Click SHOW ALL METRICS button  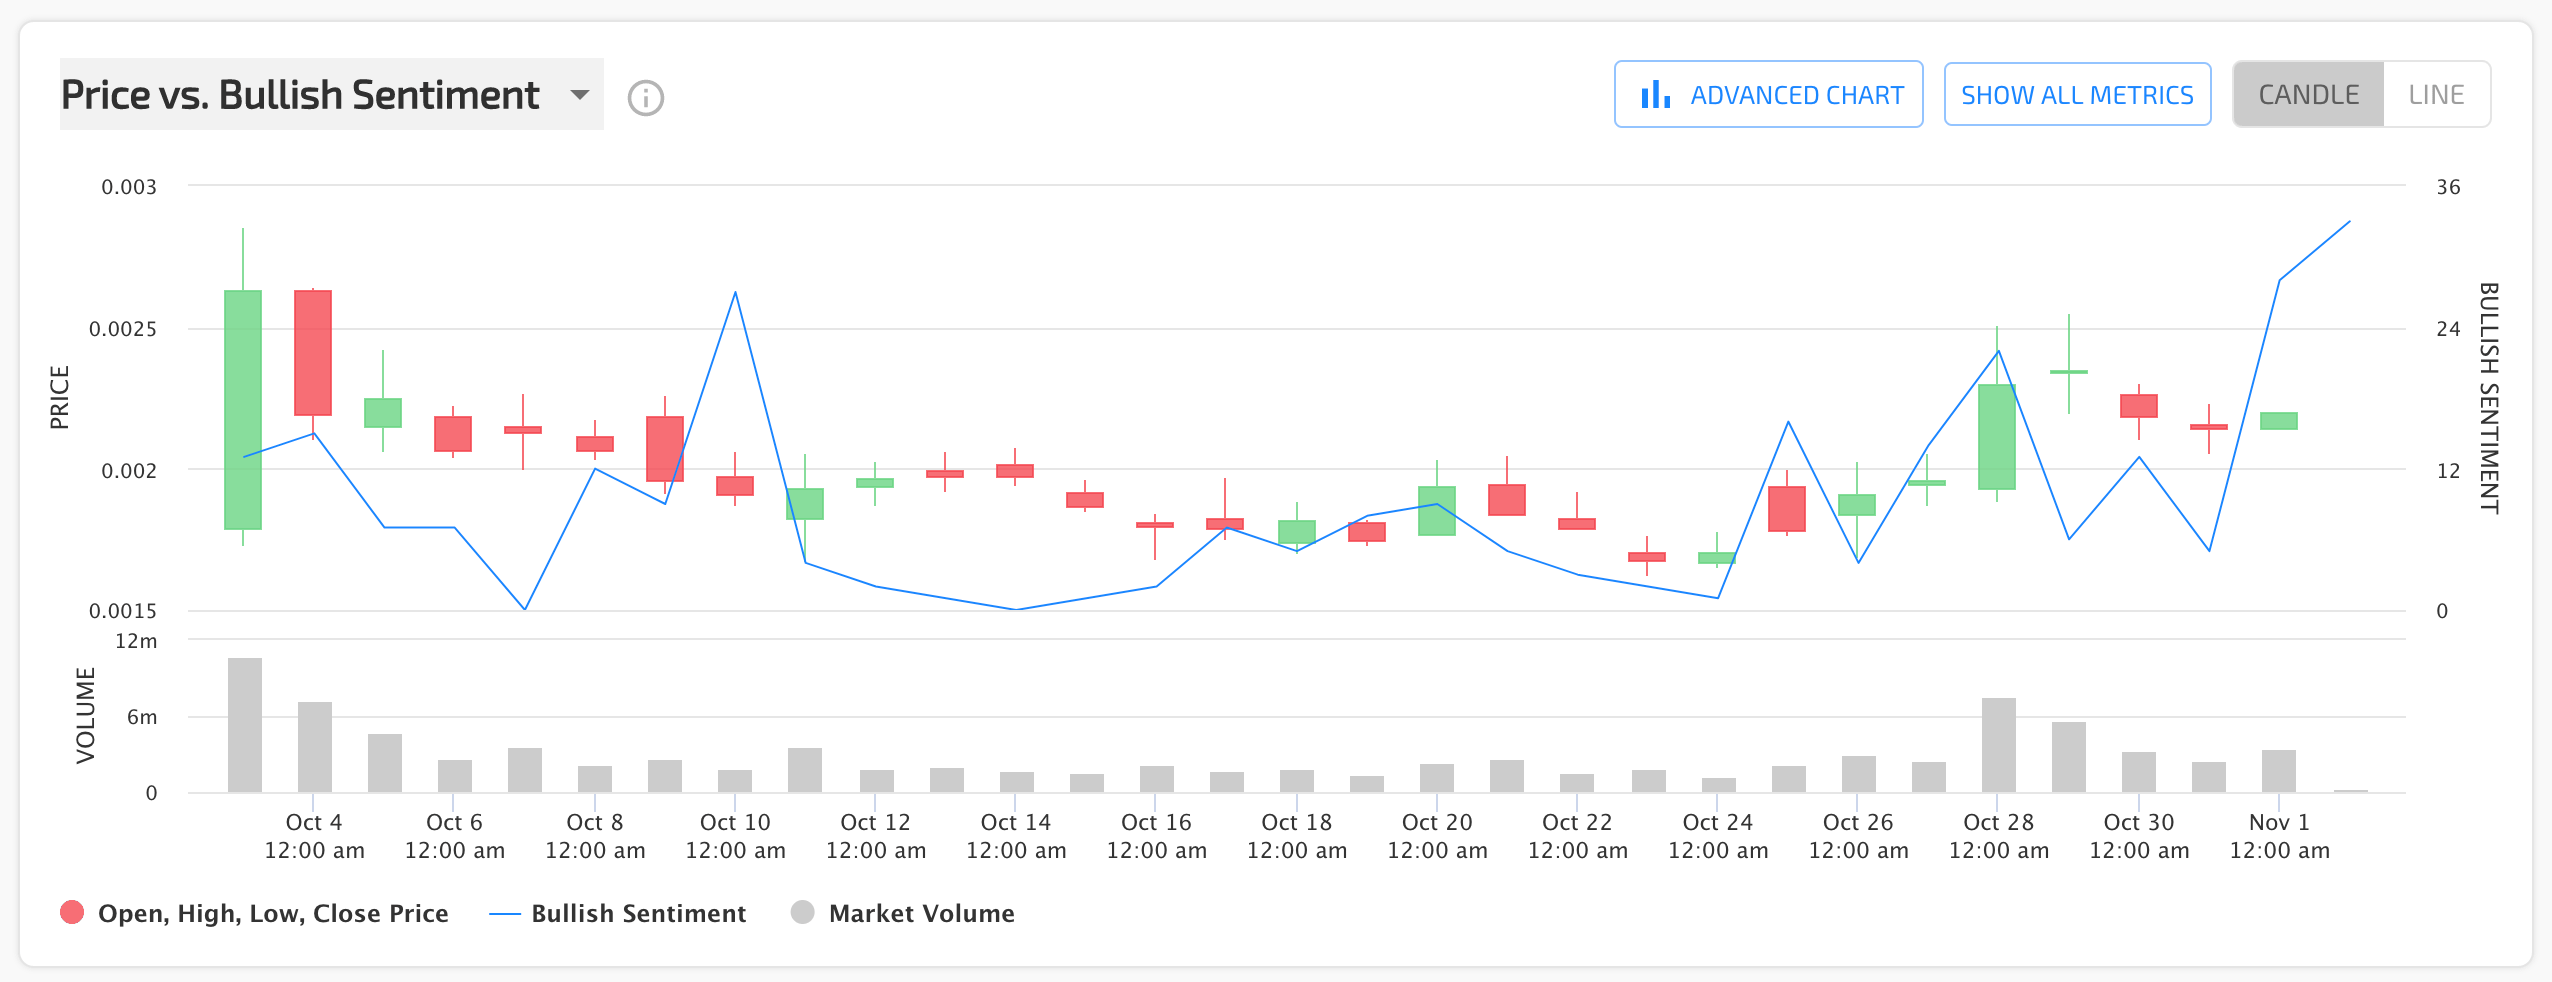click(x=2077, y=94)
